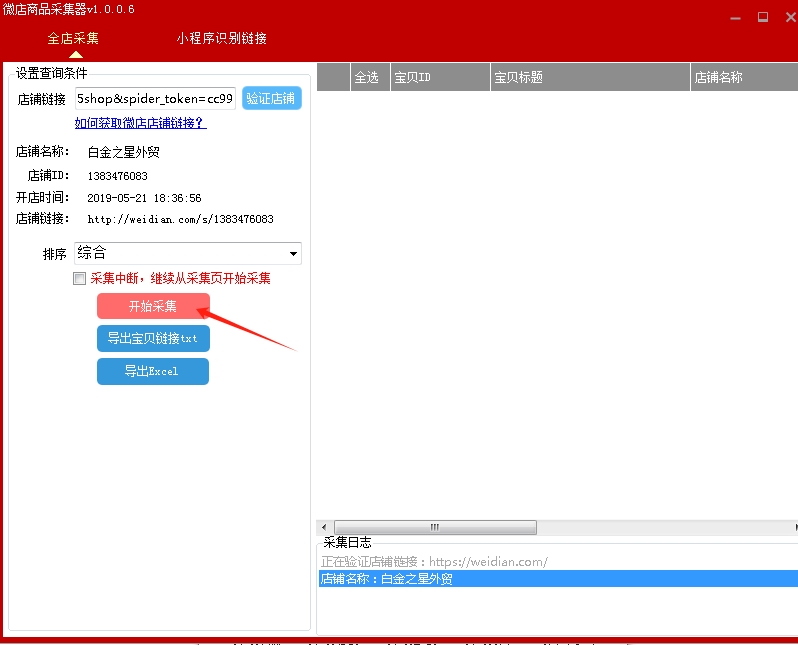The height and width of the screenshot is (645, 798).
Task: Enable the 采集中断 resume checkbox
Action: tap(79, 278)
